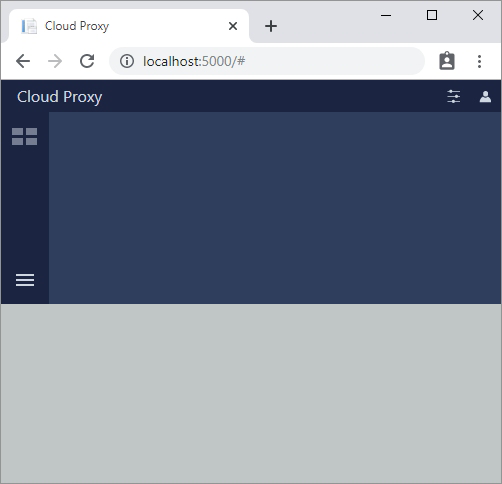
Task: View site information icon beside the URL
Action: 127,61
